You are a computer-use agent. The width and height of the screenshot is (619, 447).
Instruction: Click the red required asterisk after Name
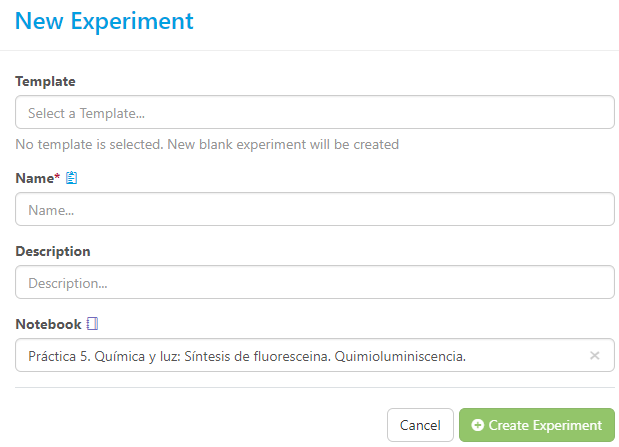[x=58, y=177]
